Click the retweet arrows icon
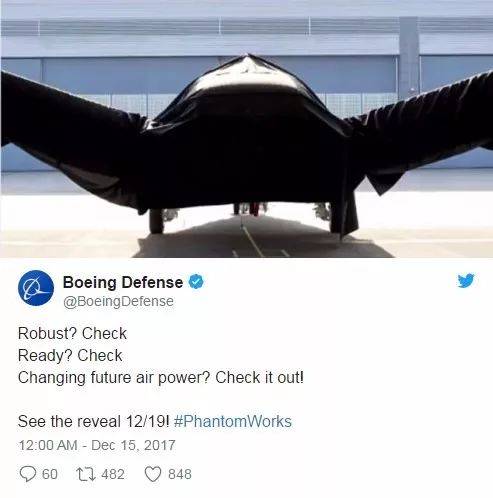Image resolution: width=493 pixels, height=498 pixels. point(86,474)
